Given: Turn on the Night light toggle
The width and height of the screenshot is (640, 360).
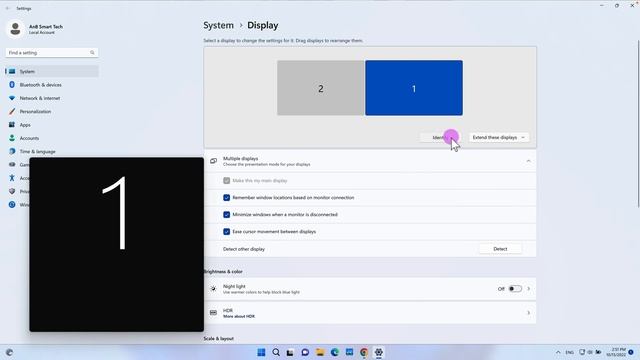Looking at the screenshot, I should [515, 289].
